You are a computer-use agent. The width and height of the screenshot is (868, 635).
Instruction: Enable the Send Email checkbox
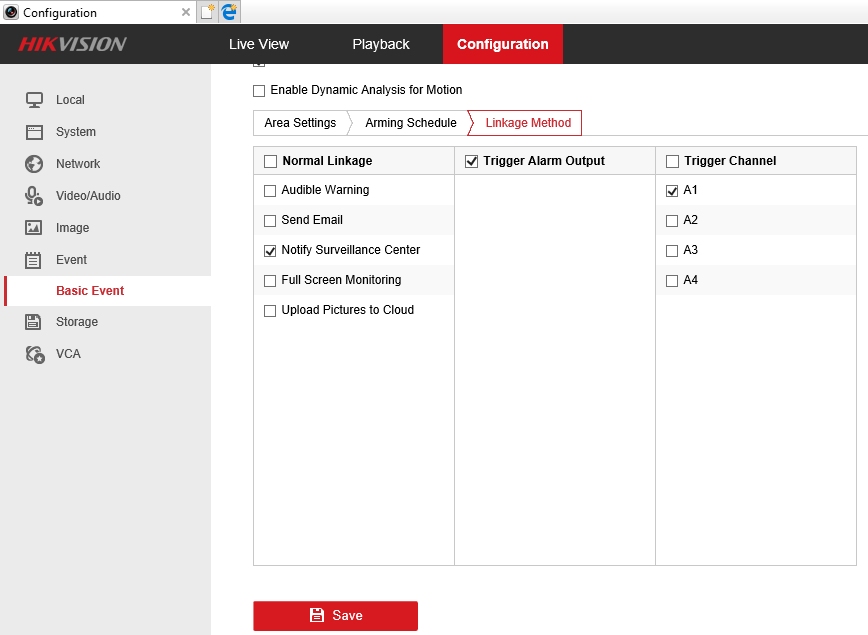(270, 221)
